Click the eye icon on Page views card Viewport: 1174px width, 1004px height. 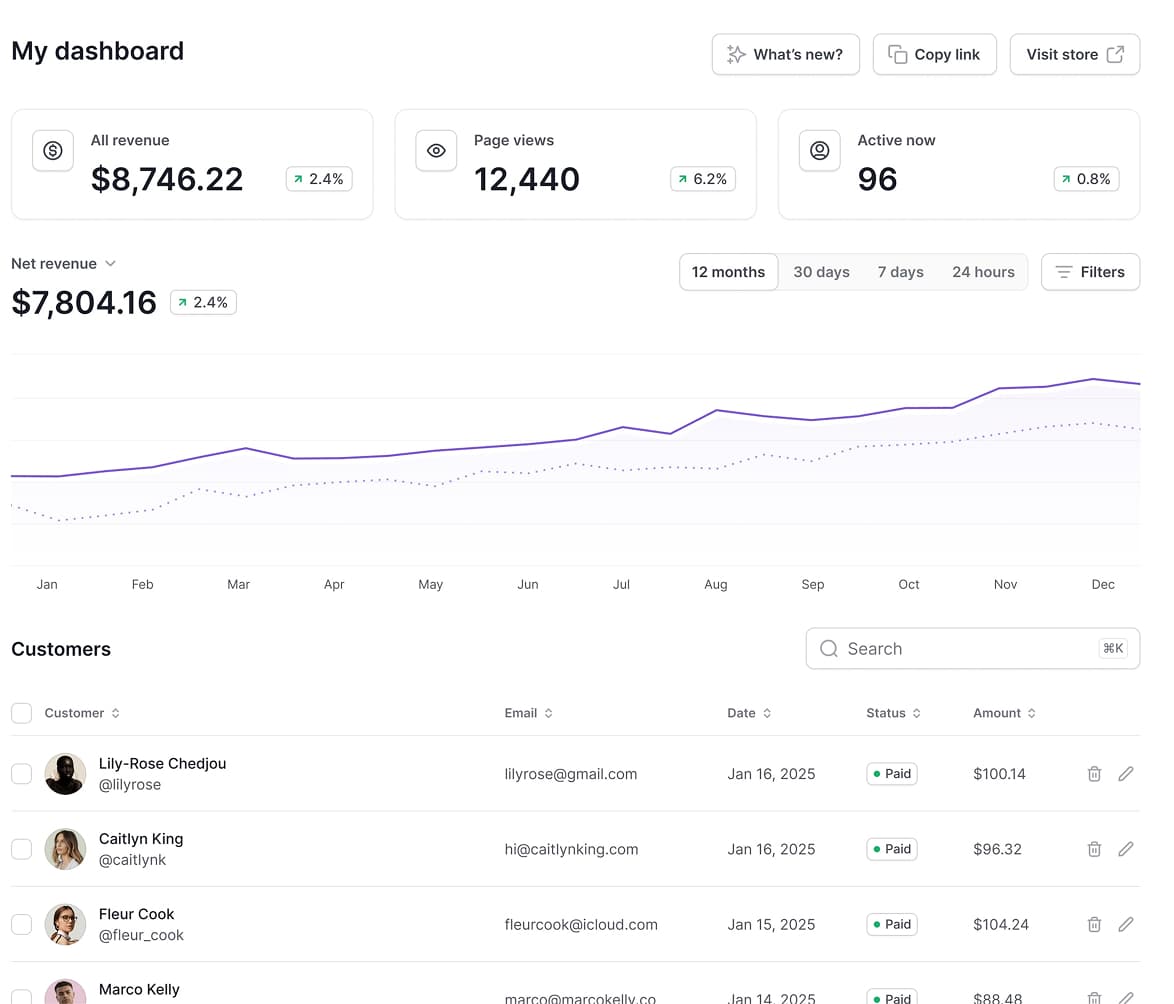coord(436,151)
